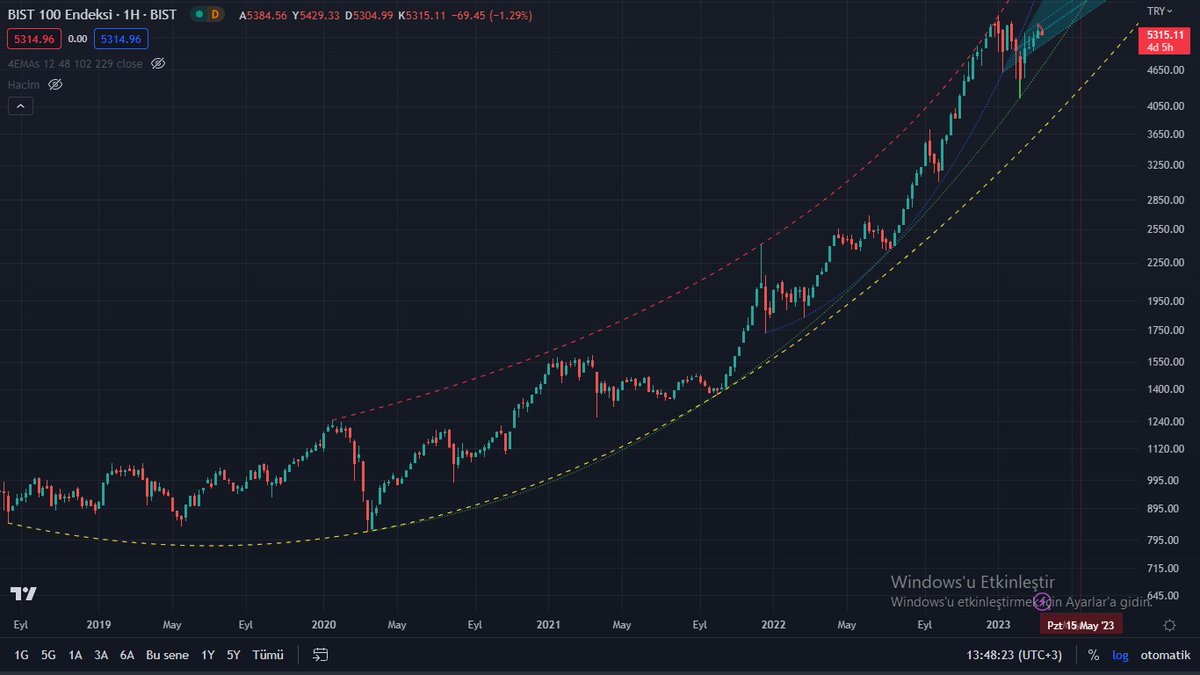
Task: Click the Hacim indicator label
Action: [24, 85]
